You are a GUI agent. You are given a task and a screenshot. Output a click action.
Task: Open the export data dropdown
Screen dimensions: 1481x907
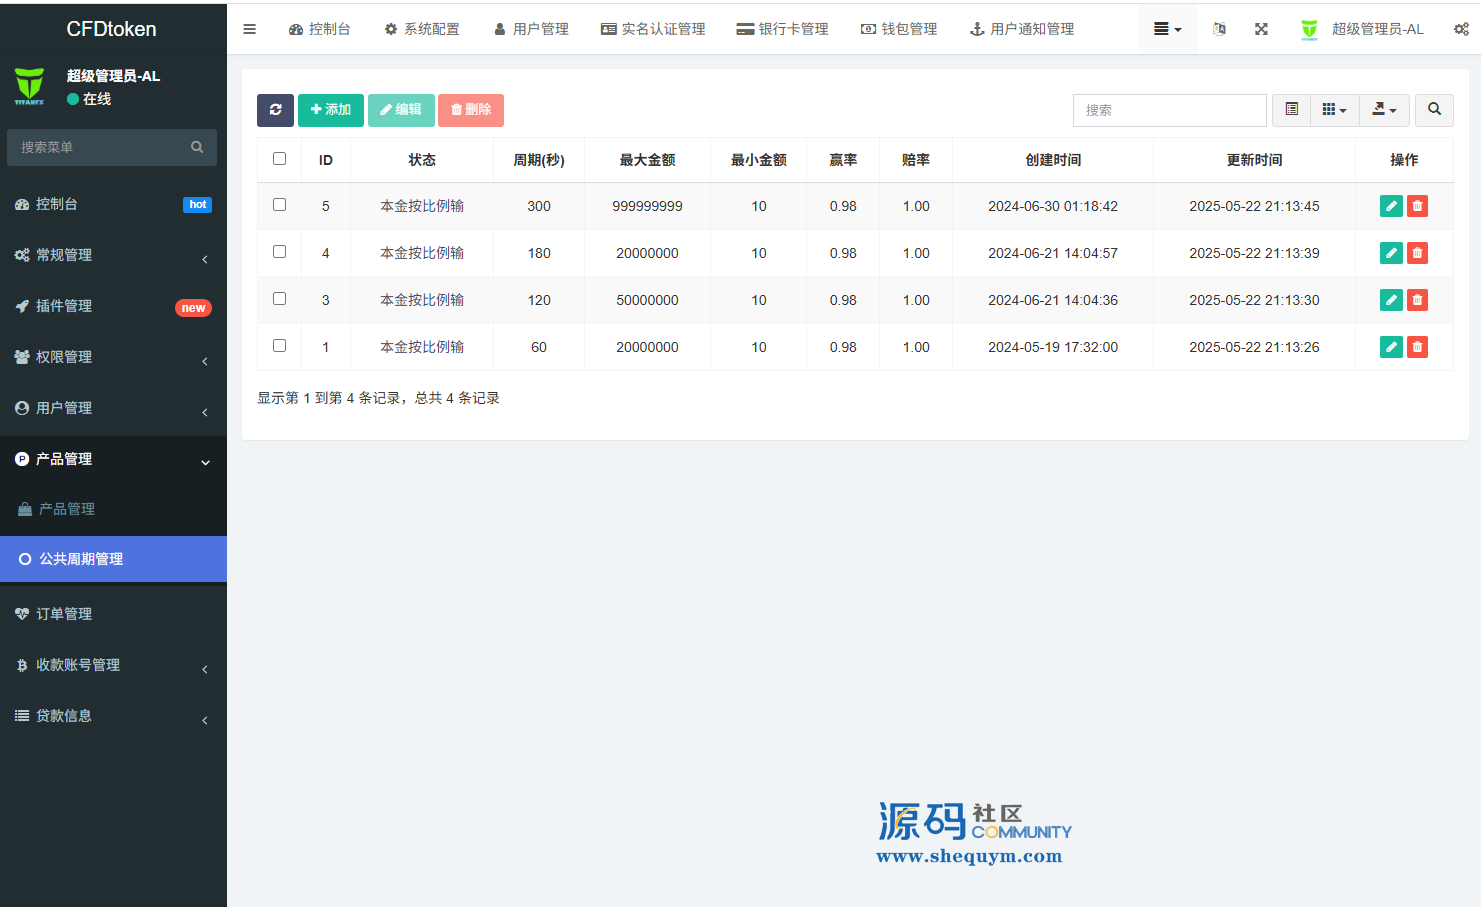[1384, 110]
